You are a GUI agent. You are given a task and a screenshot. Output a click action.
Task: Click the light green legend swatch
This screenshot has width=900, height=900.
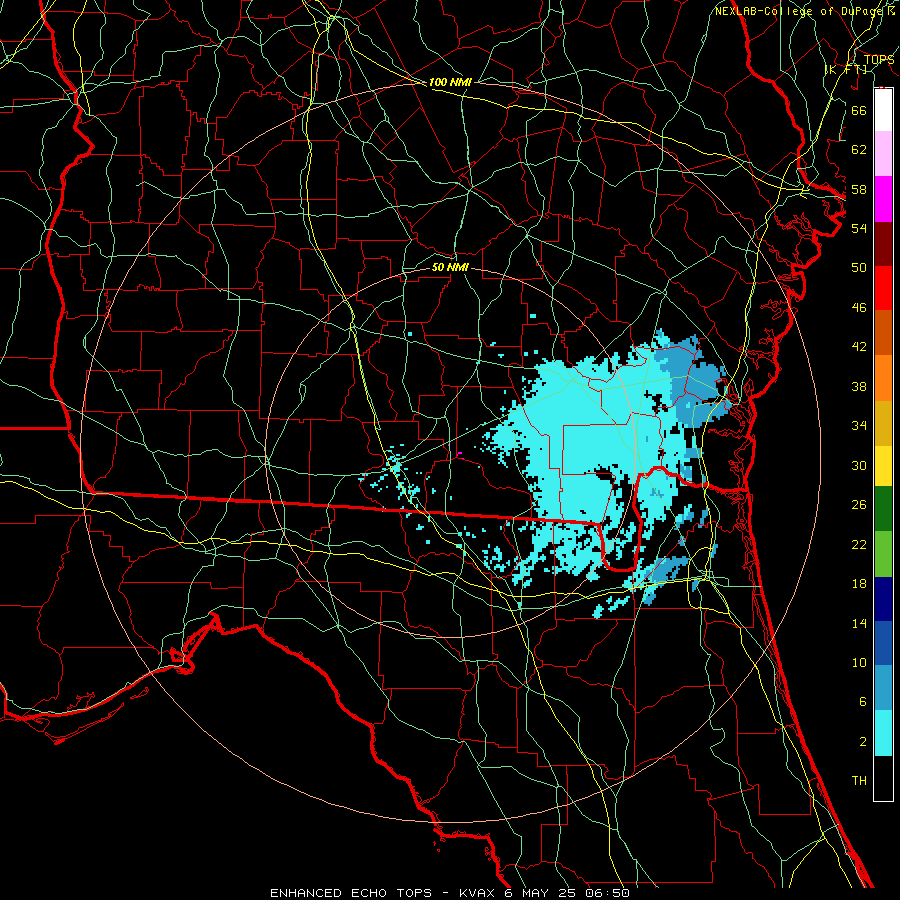click(x=883, y=554)
